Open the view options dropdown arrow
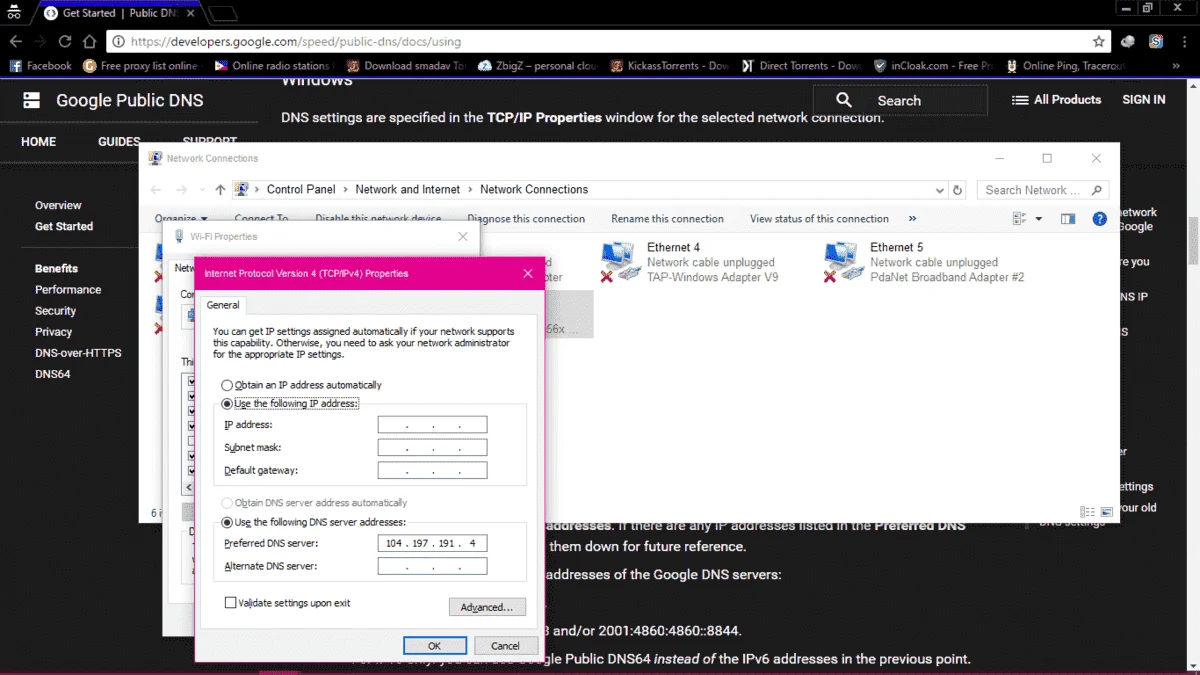The image size is (1200, 675). point(1038,219)
